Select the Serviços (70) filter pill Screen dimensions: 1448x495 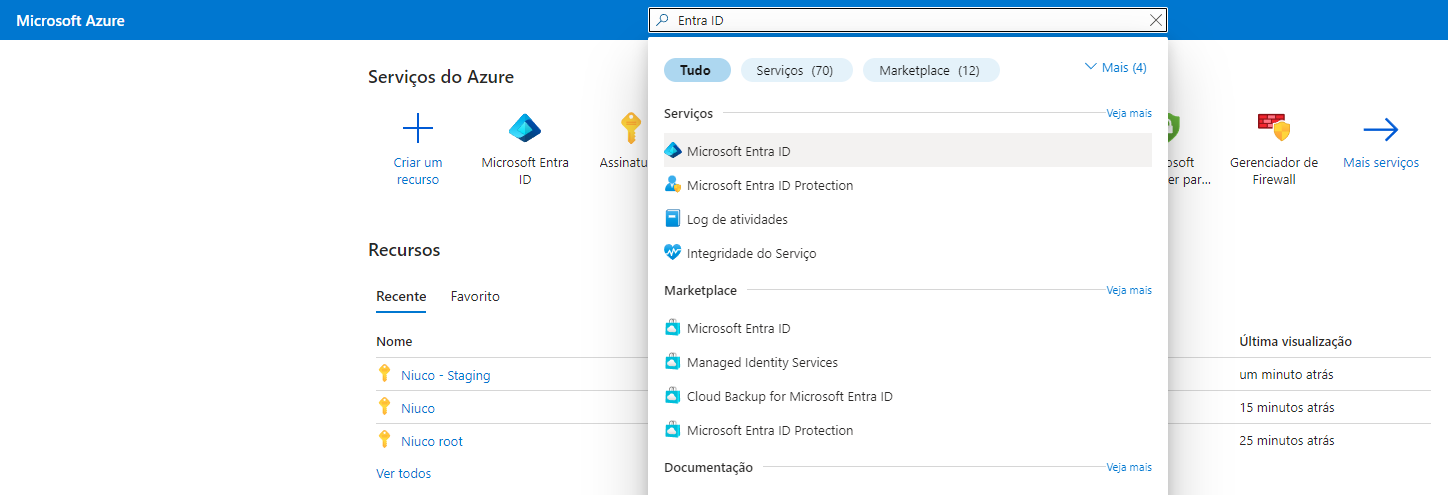pos(795,70)
